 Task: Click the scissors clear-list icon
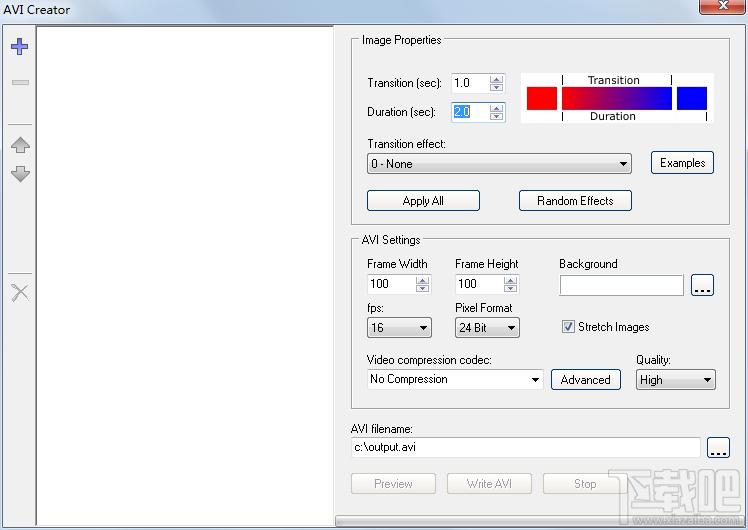(20, 292)
